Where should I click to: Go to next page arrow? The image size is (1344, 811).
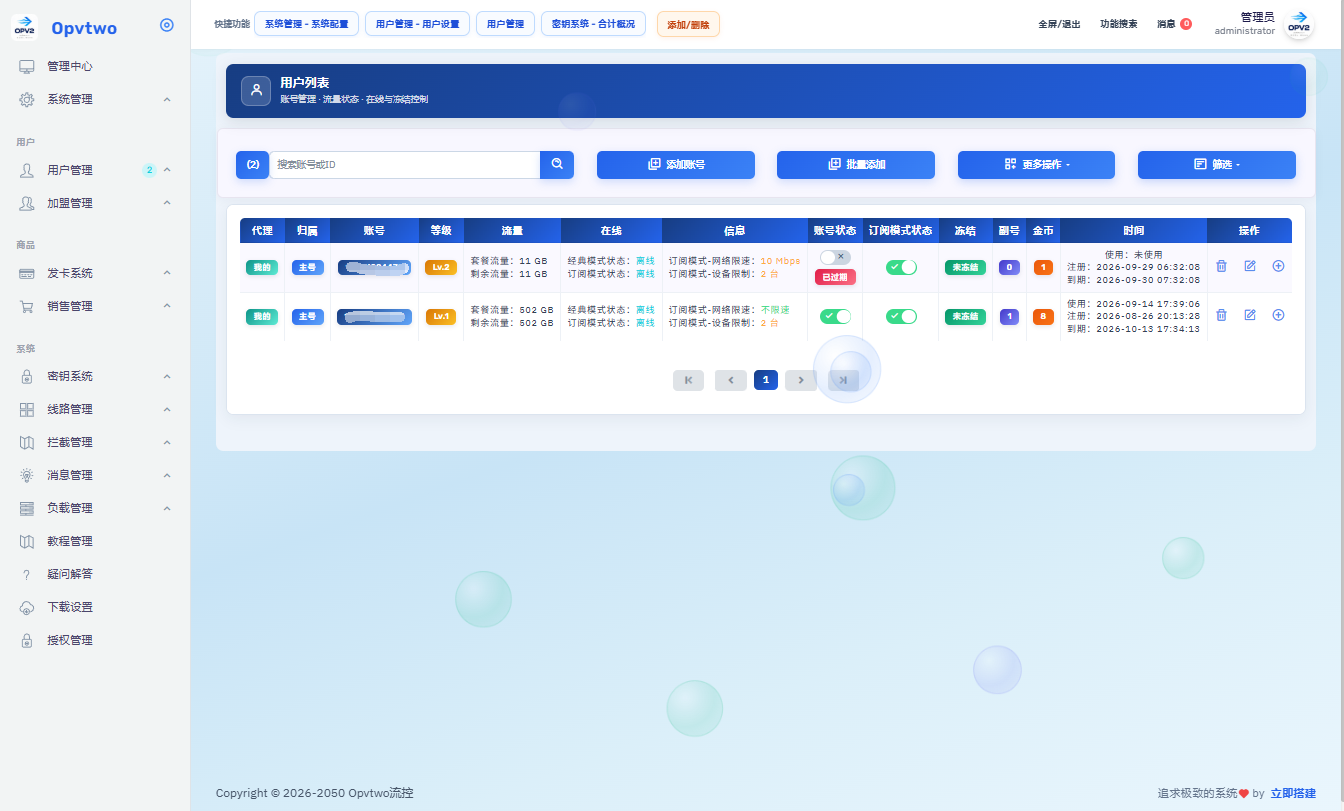(x=801, y=380)
